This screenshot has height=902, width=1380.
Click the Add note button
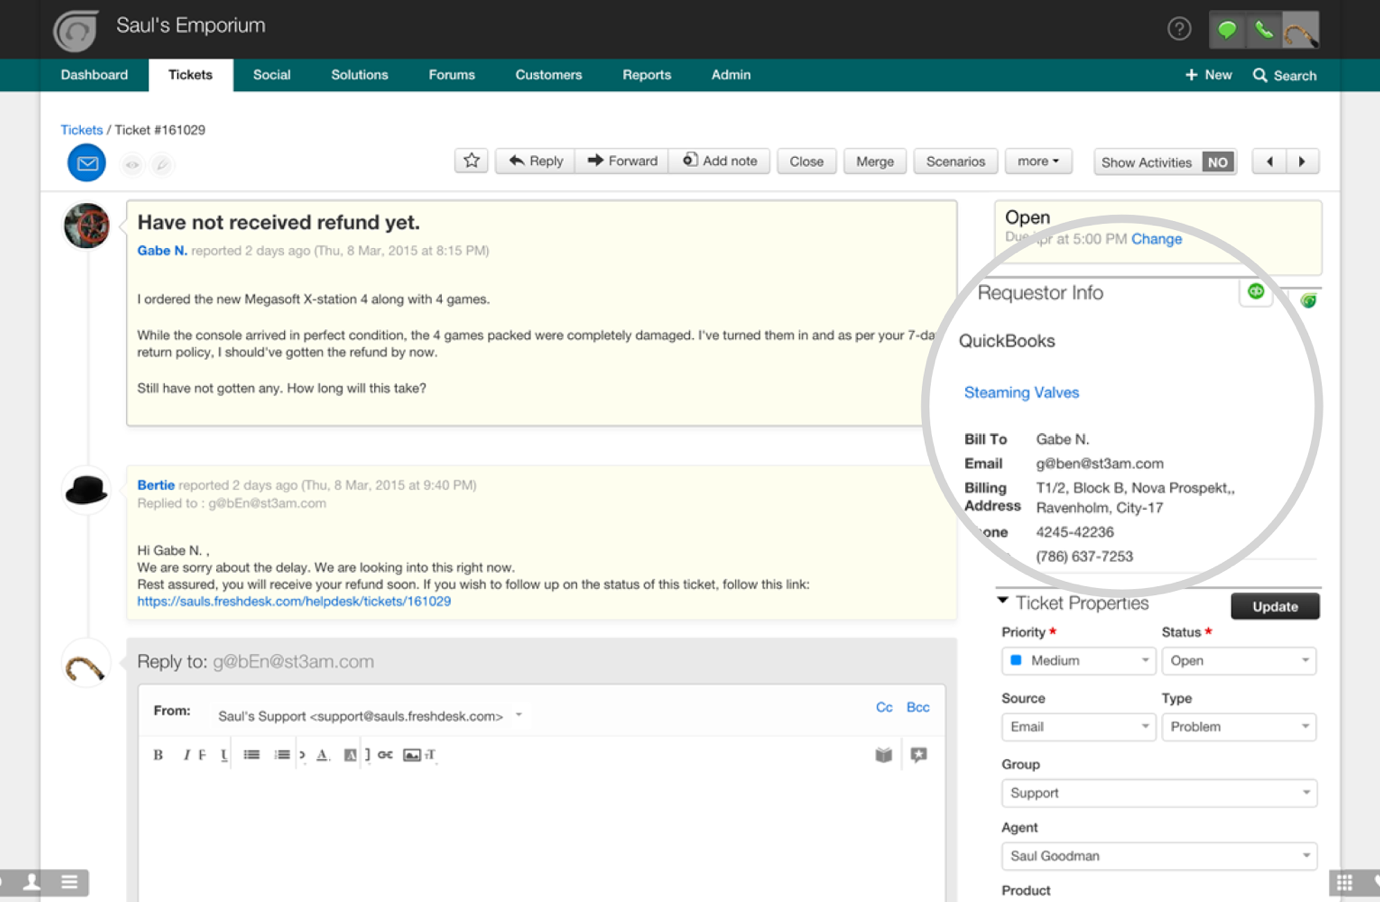(720, 161)
